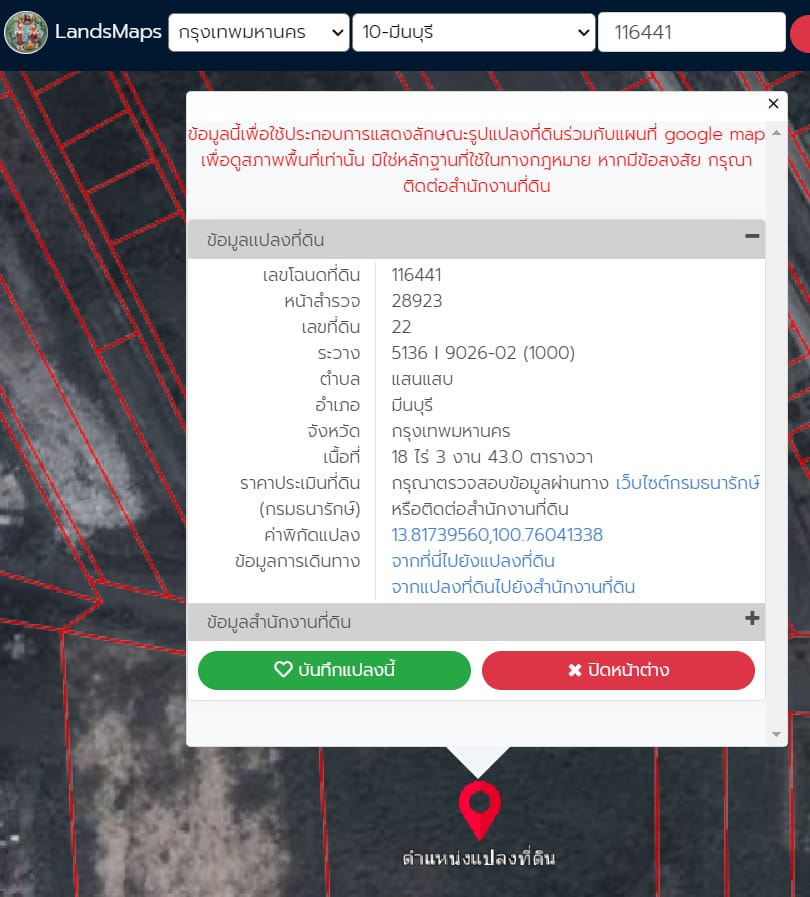Click the ราคาประเมินที่ดิน label
This screenshot has width=810, height=897.
coord(300,483)
